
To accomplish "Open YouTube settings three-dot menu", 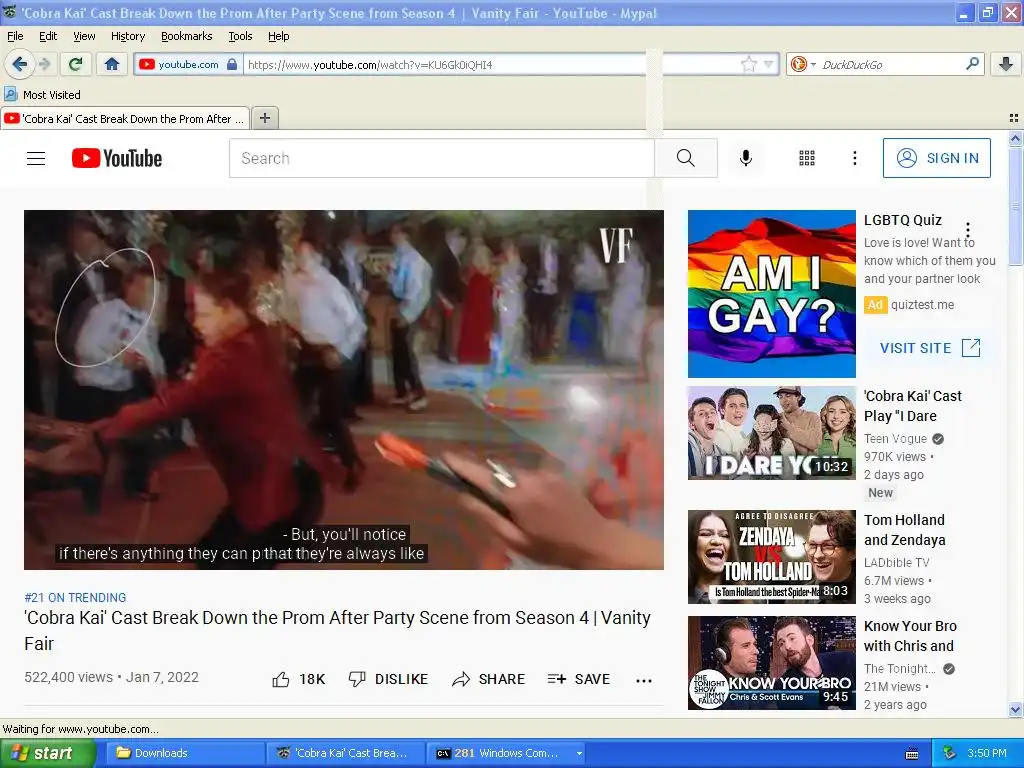I will [855, 158].
